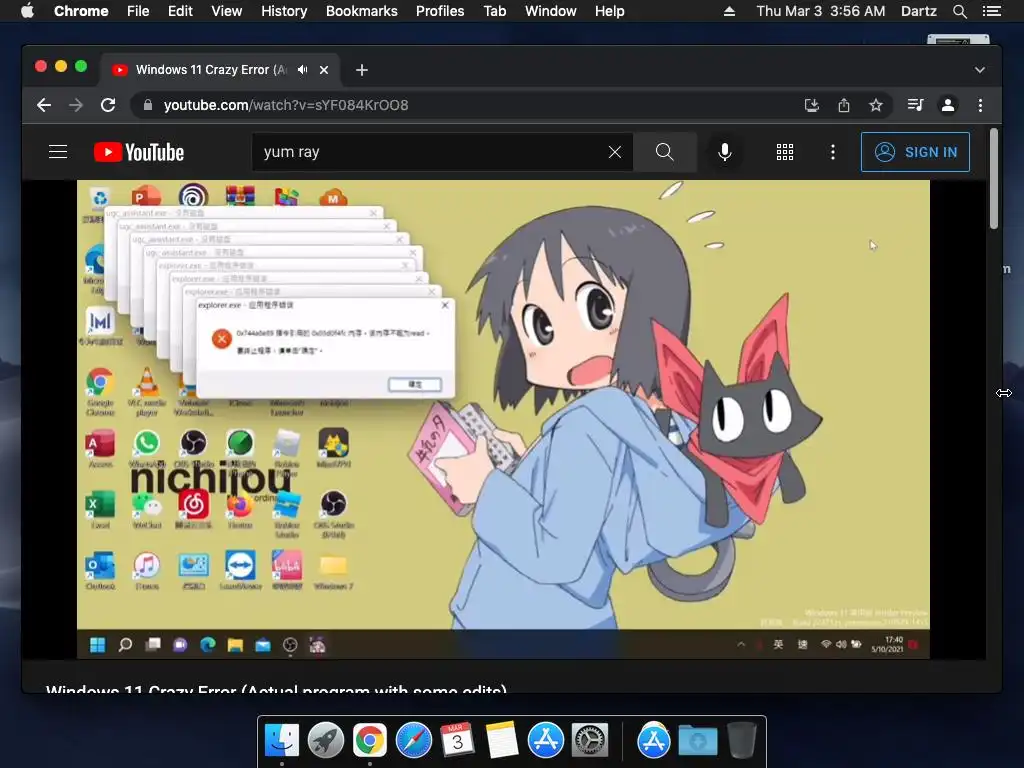This screenshot has width=1024, height=768.
Task: Click the share page icon
Action: click(x=844, y=105)
